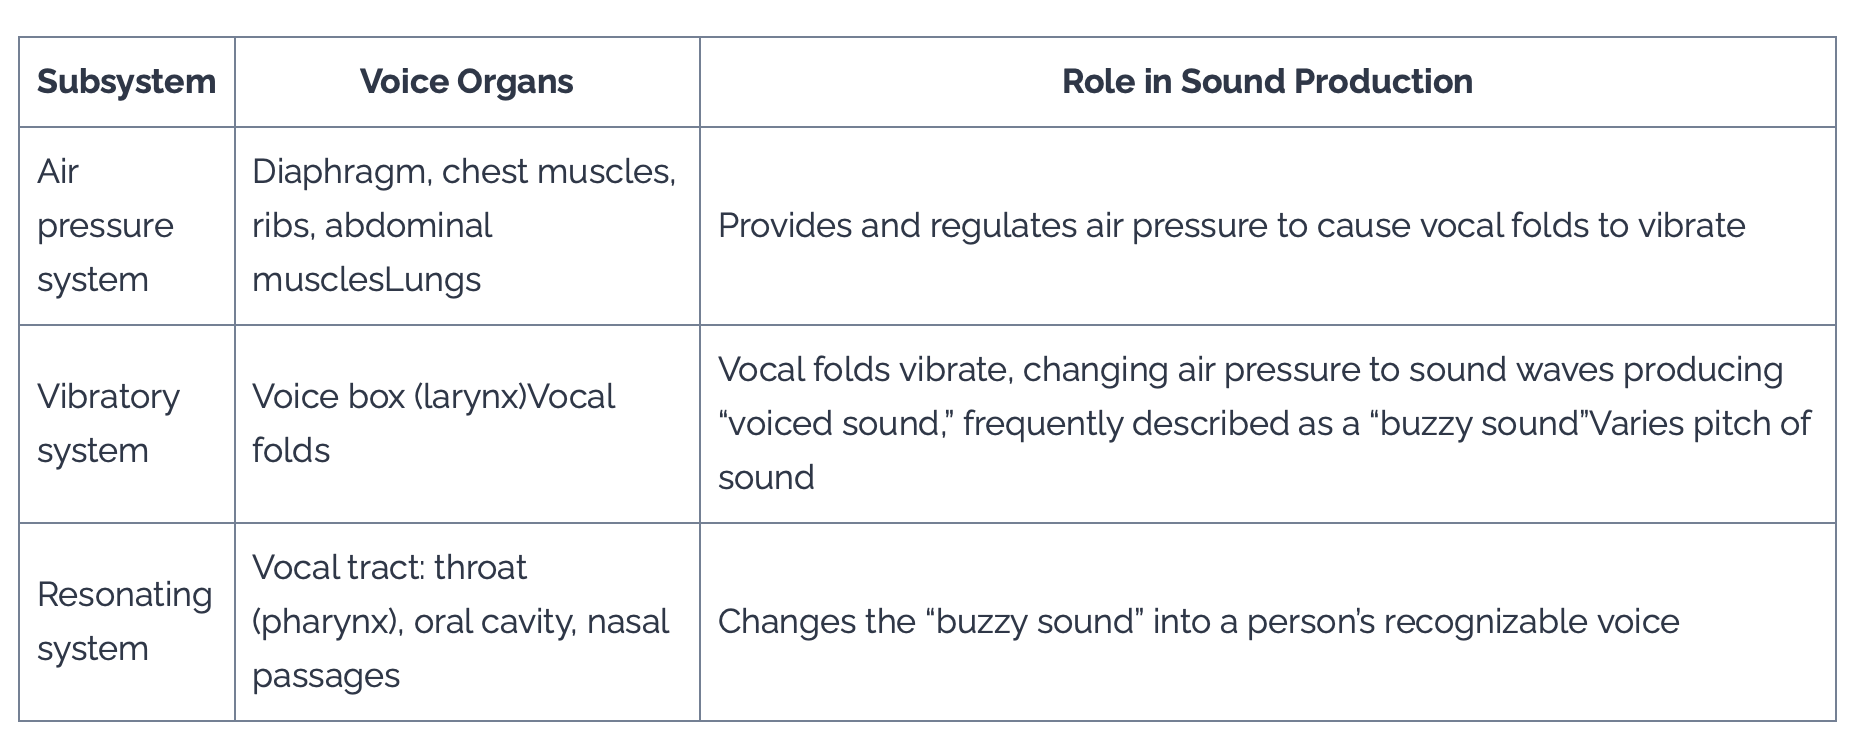This screenshot has height=750, width=1856.
Task: Click the Role in Sound Production header
Action: [1267, 82]
